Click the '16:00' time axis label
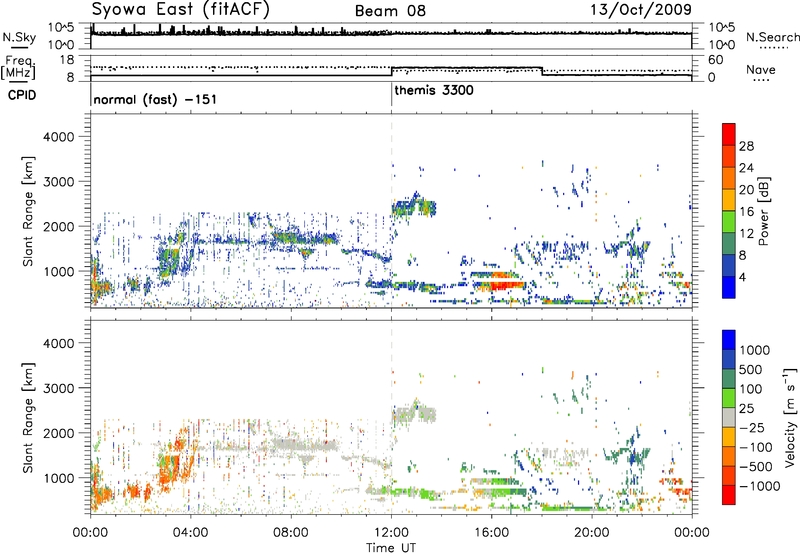 pyautogui.click(x=491, y=533)
